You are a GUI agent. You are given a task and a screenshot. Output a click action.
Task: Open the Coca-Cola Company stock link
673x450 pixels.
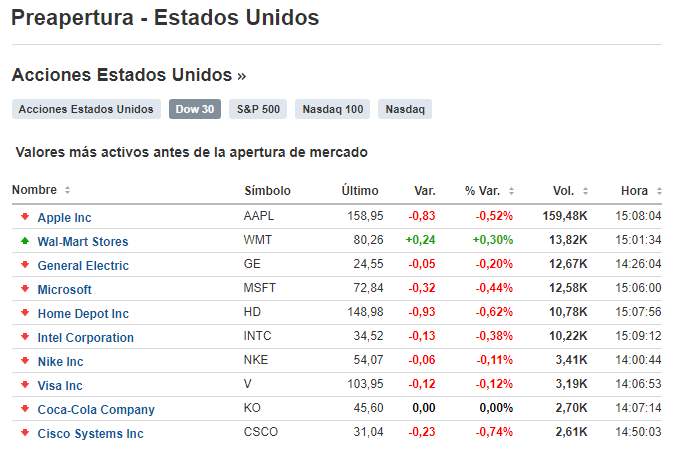[x=96, y=409]
